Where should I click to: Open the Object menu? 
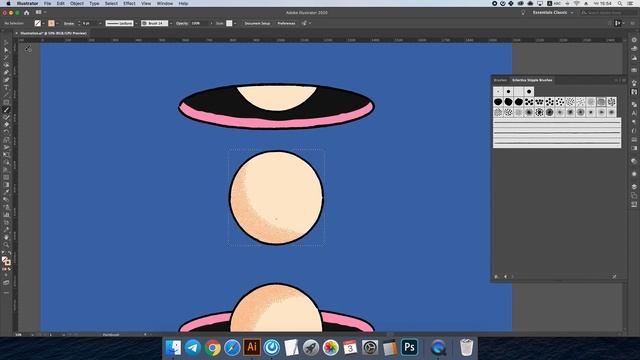click(x=77, y=3)
